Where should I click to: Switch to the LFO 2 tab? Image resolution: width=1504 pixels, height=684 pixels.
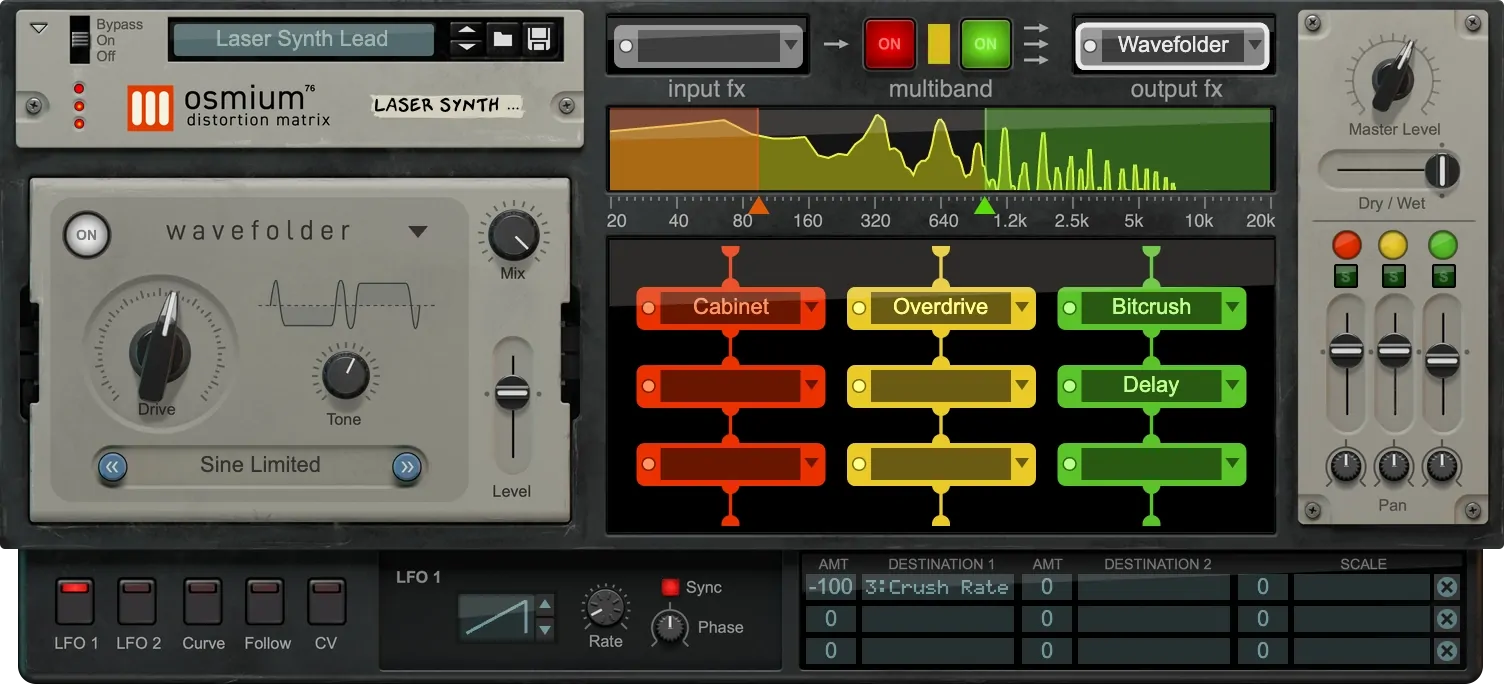point(138,602)
